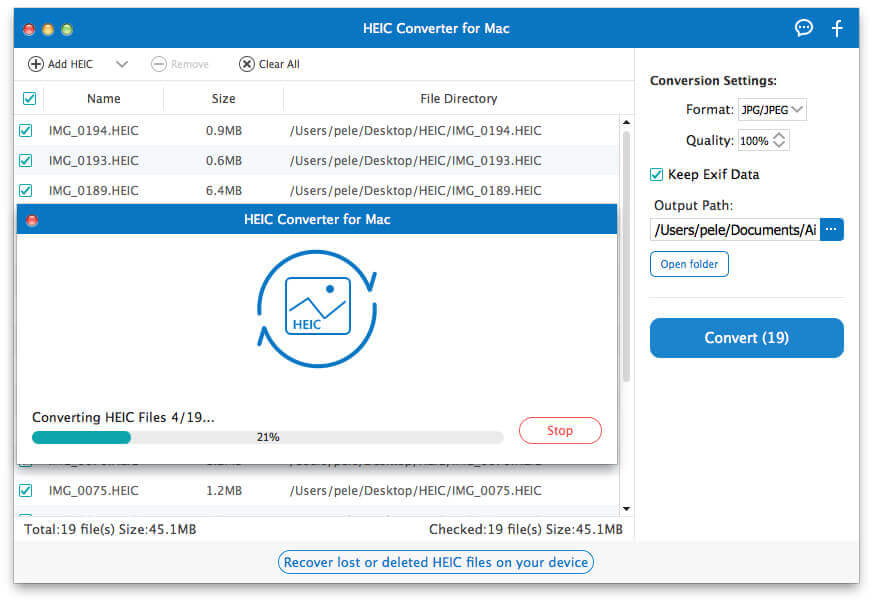
Task: Toggle the Keep Exif Data checkbox
Action: pyautogui.click(x=656, y=174)
